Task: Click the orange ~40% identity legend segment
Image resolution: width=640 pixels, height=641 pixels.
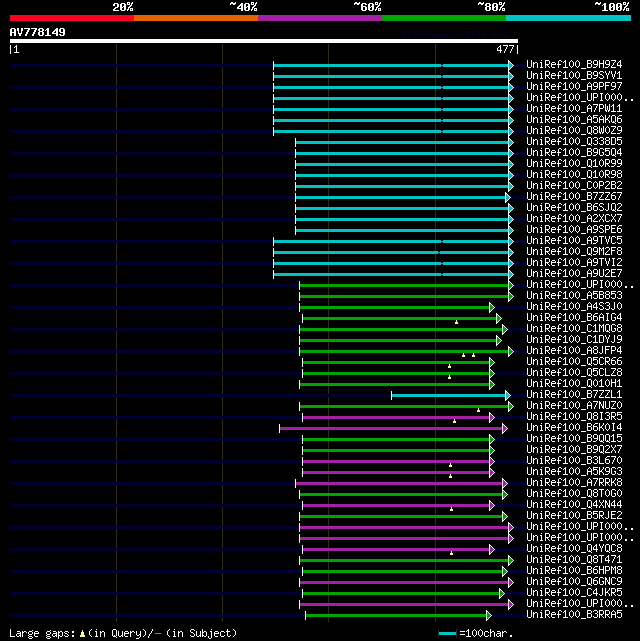Action: point(196,18)
